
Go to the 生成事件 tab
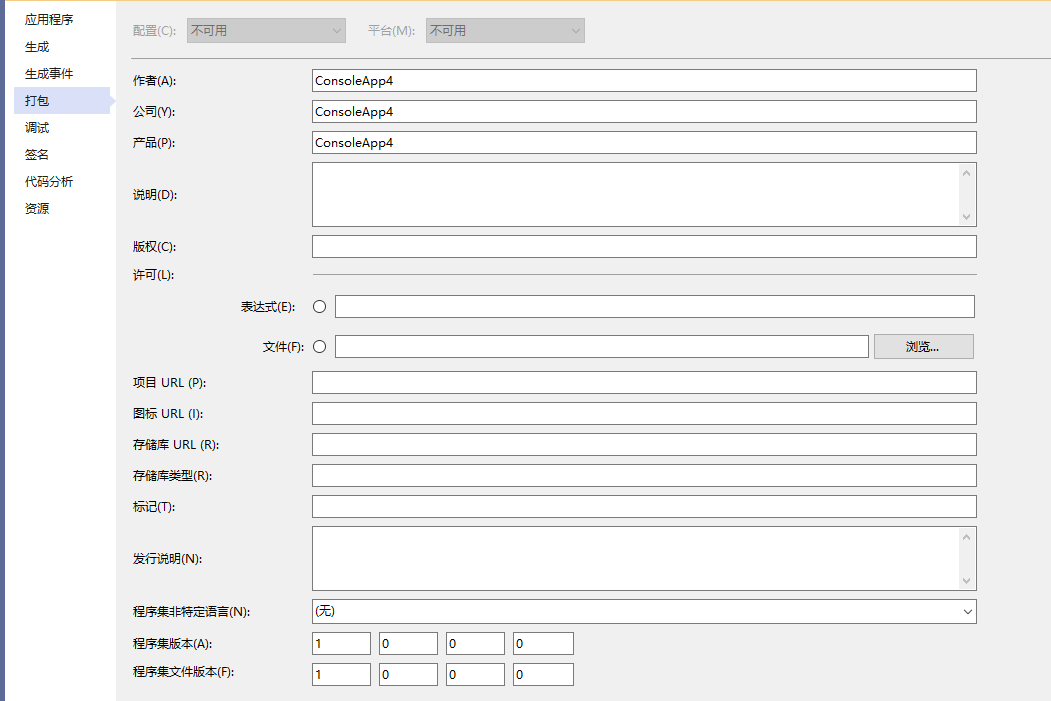coord(49,74)
